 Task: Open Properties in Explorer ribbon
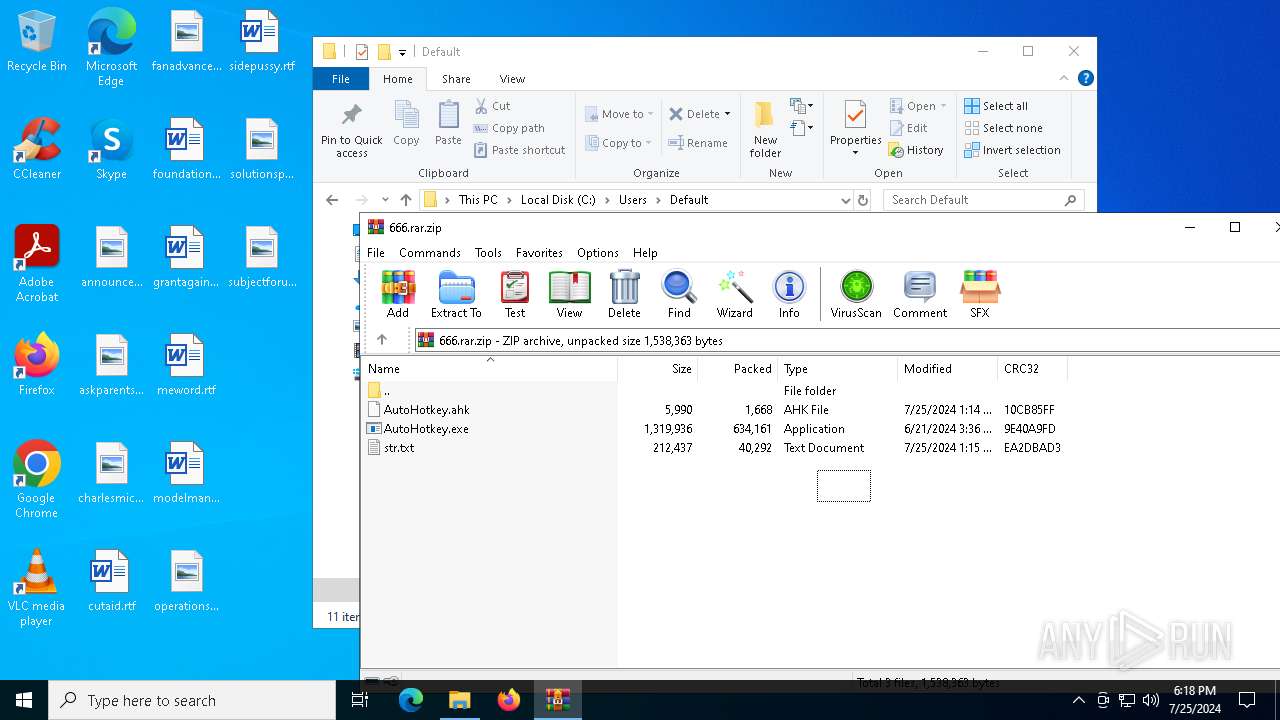pyautogui.click(x=855, y=129)
